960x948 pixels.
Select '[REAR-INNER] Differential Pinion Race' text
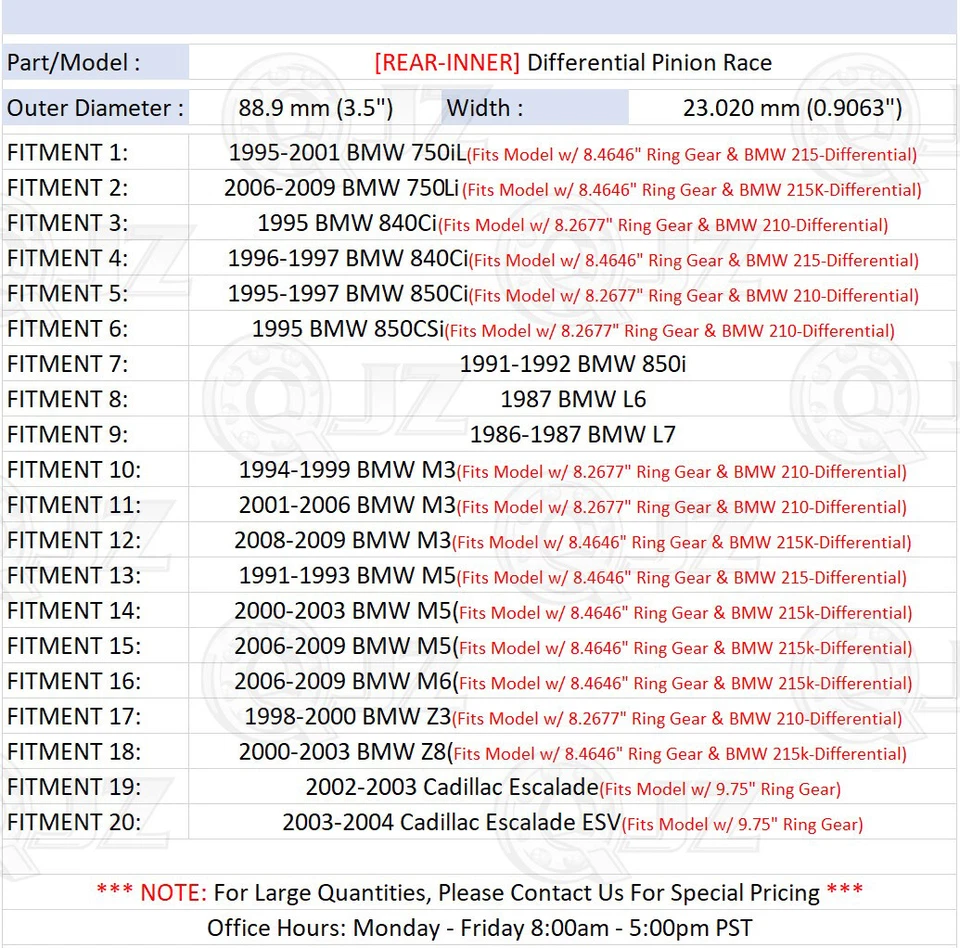pyautogui.click(x=573, y=62)
